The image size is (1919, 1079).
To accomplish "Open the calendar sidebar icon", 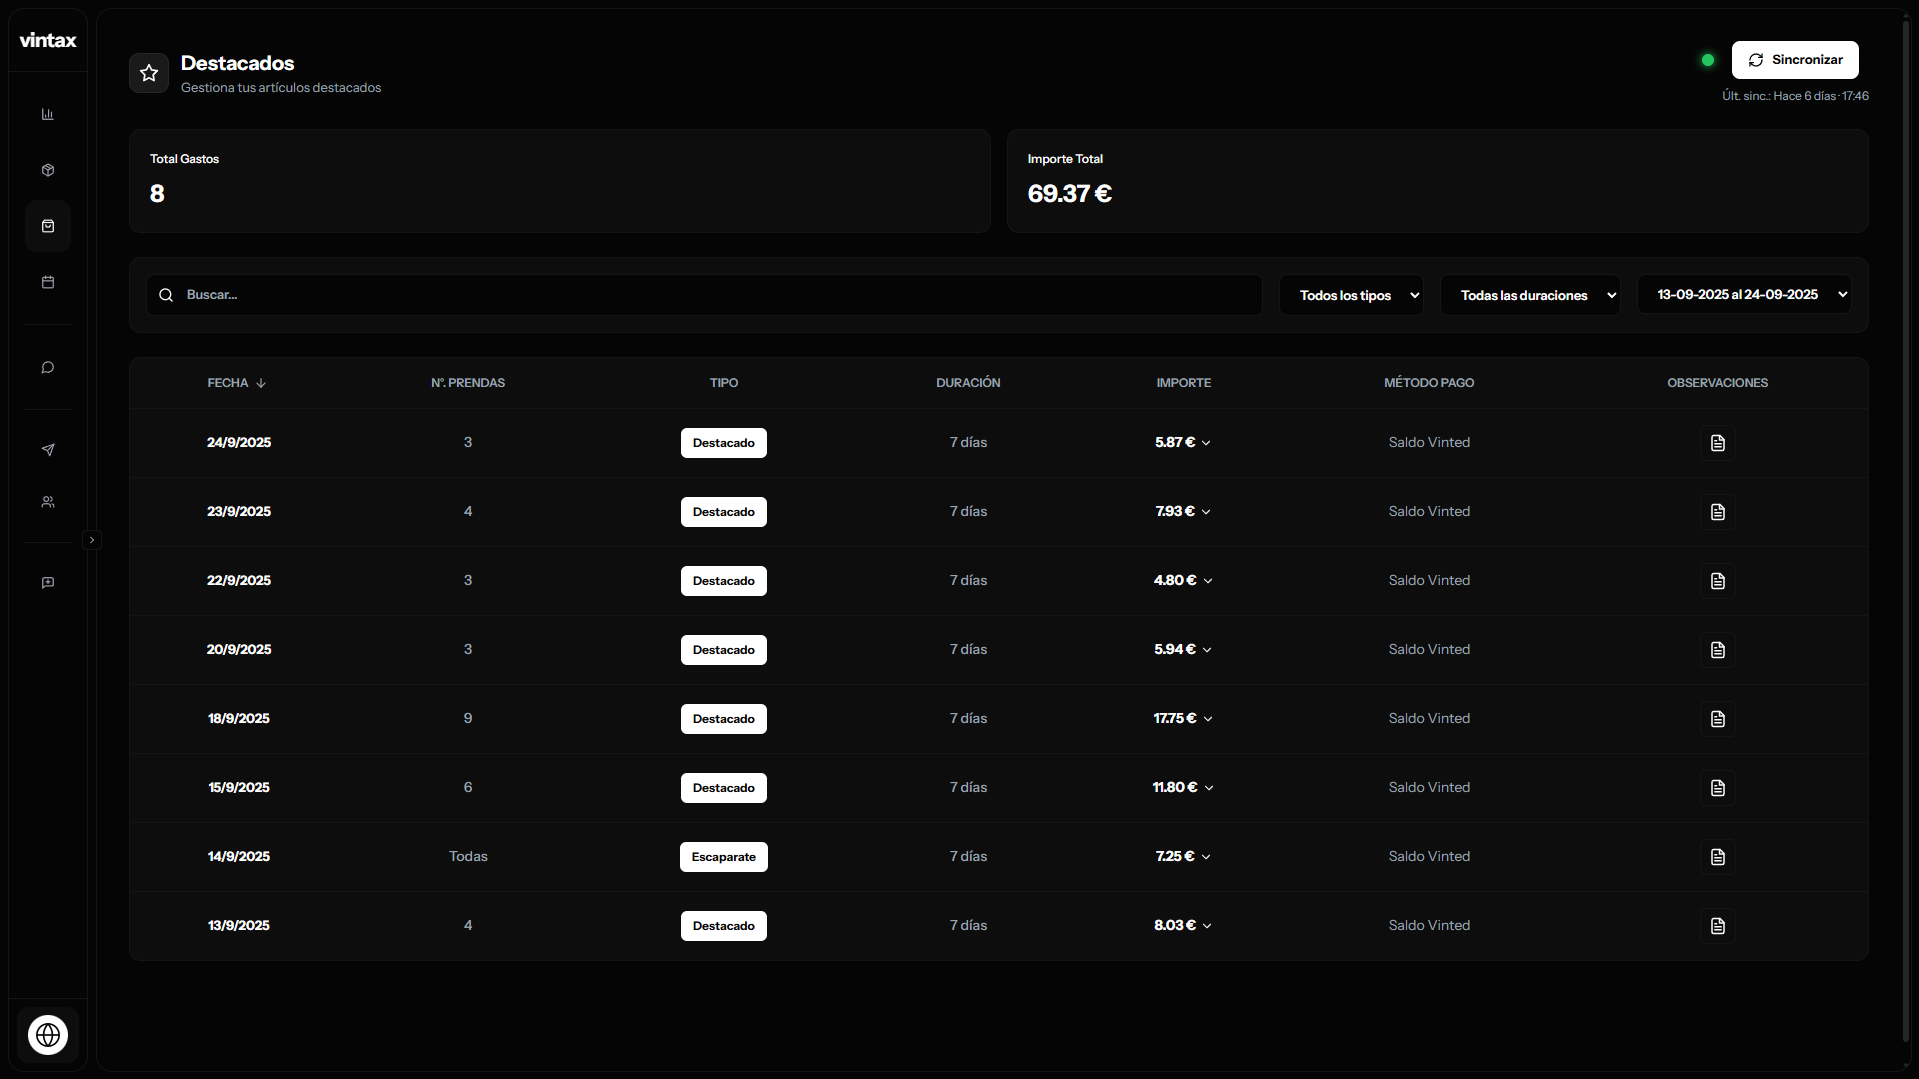I will 47,282.
